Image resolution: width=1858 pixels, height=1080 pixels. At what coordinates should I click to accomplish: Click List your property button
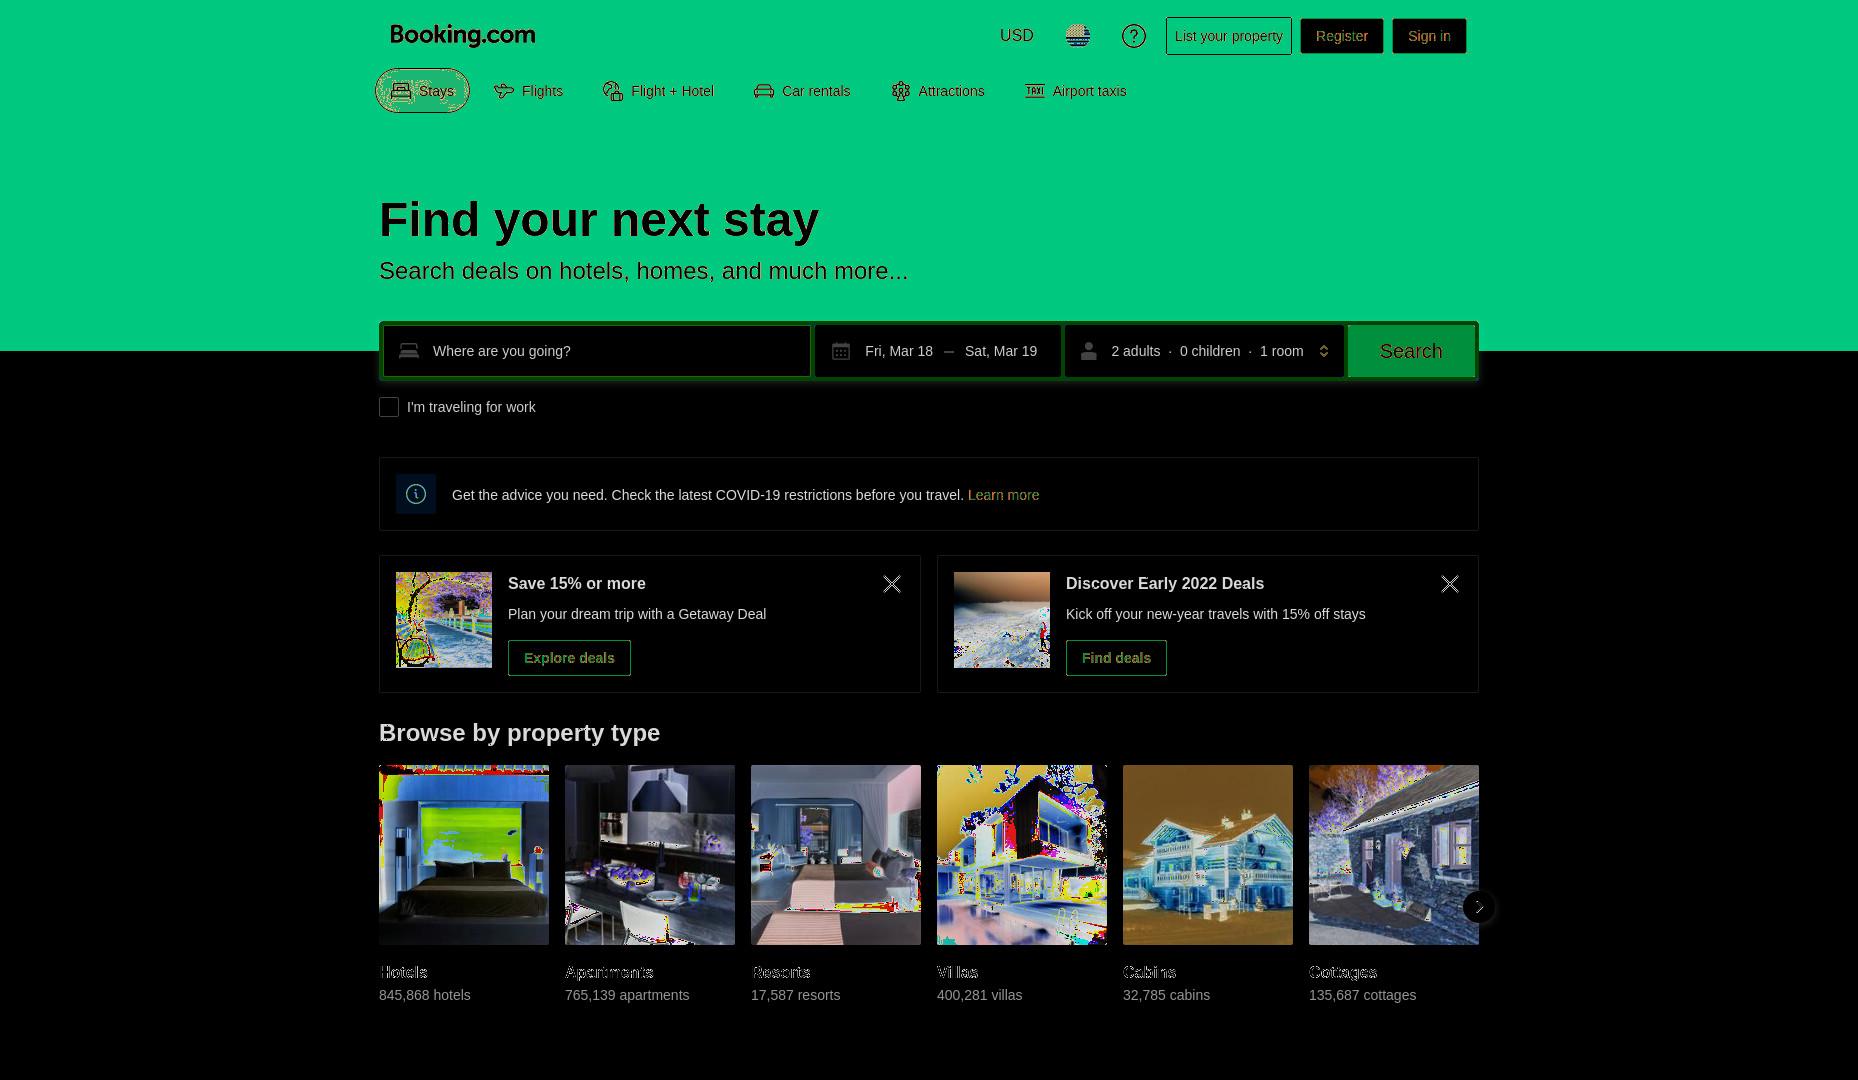click(x=1228, y=36)
